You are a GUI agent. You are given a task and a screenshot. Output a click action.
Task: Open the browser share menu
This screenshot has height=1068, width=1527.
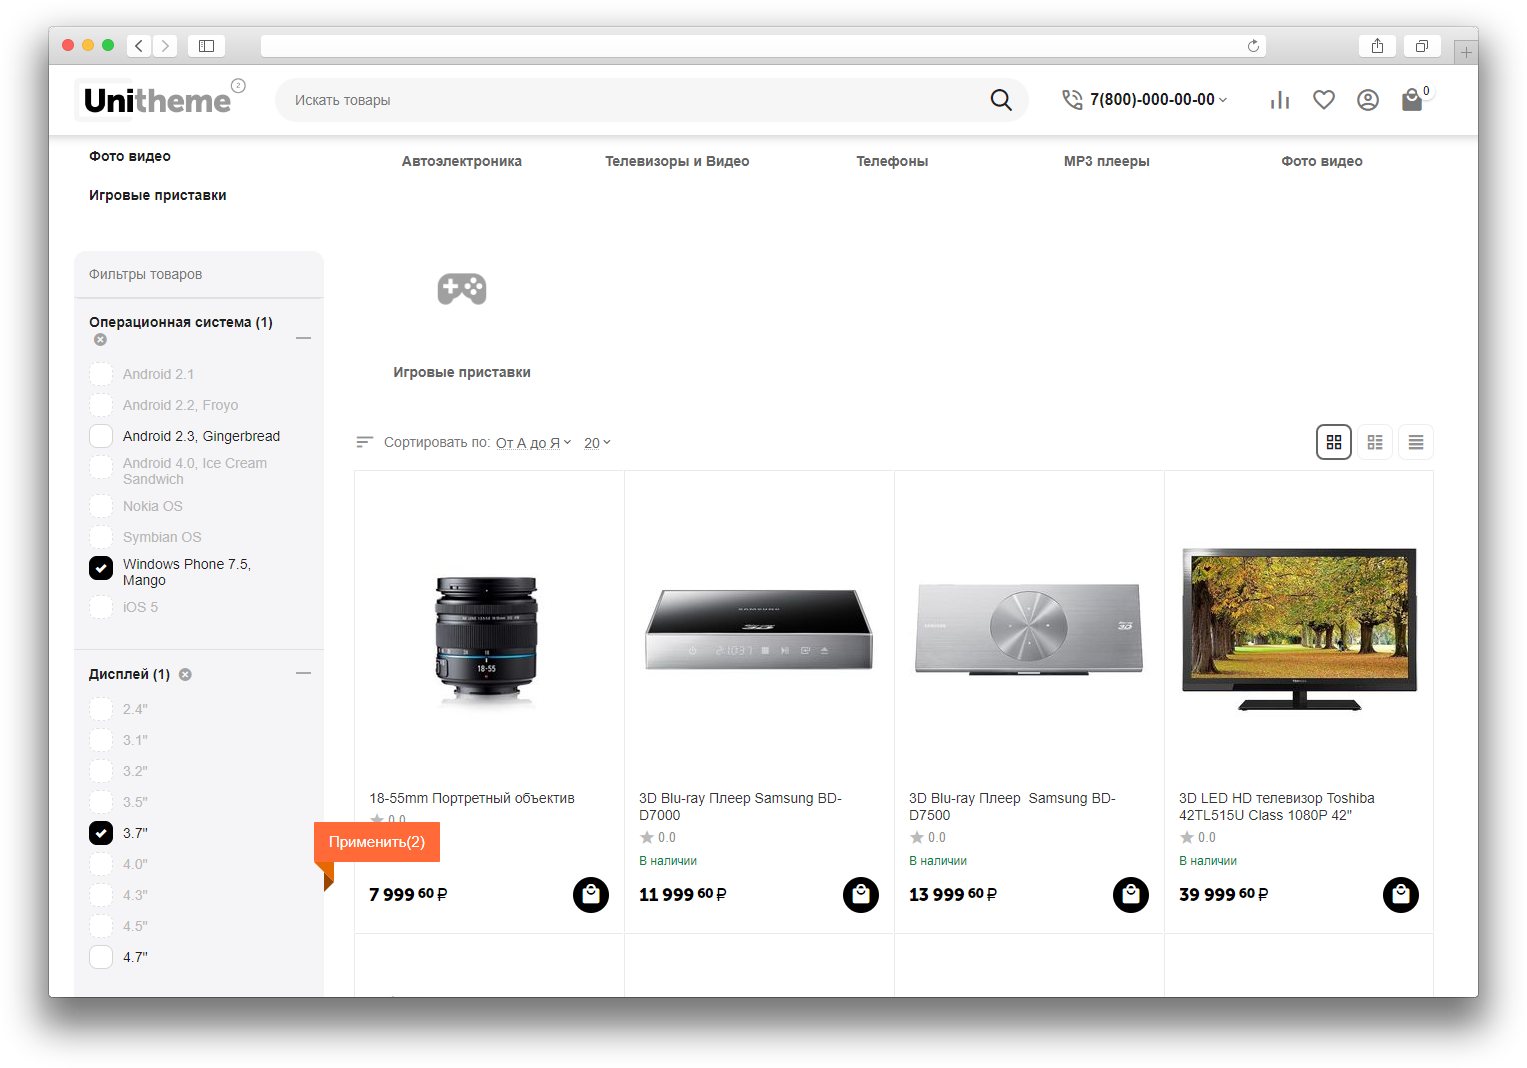pyautogui.click(x=1378, y=46)
